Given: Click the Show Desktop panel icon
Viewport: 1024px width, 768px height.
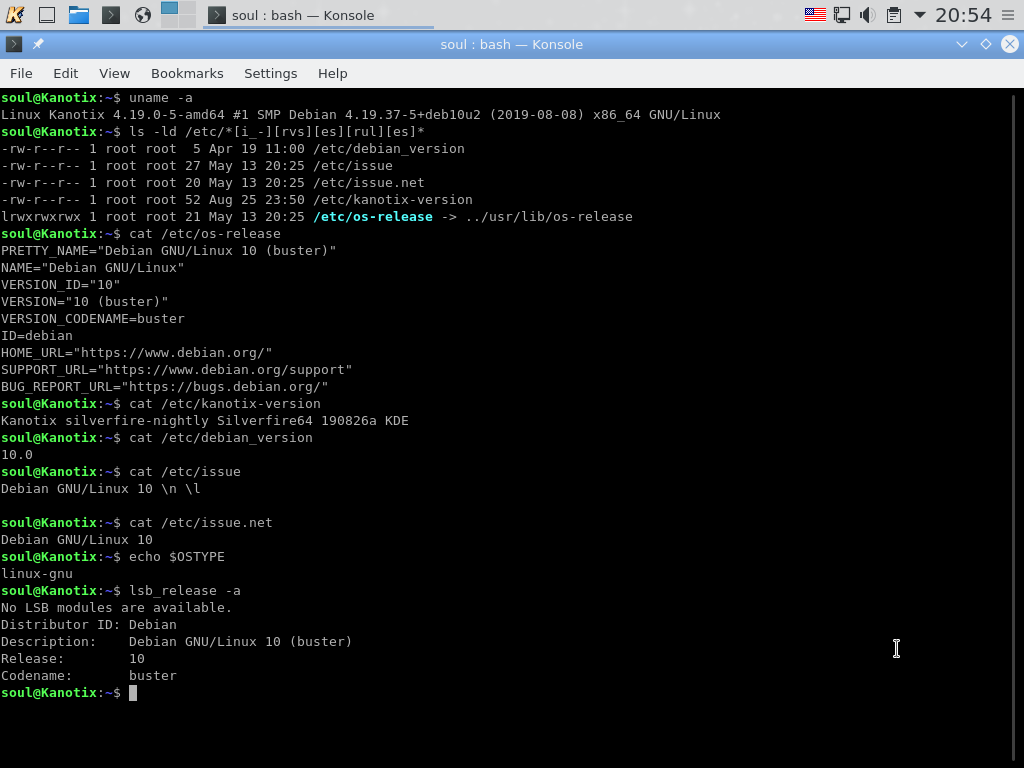Looking at the screenshot, I should (x=47, y=14).
